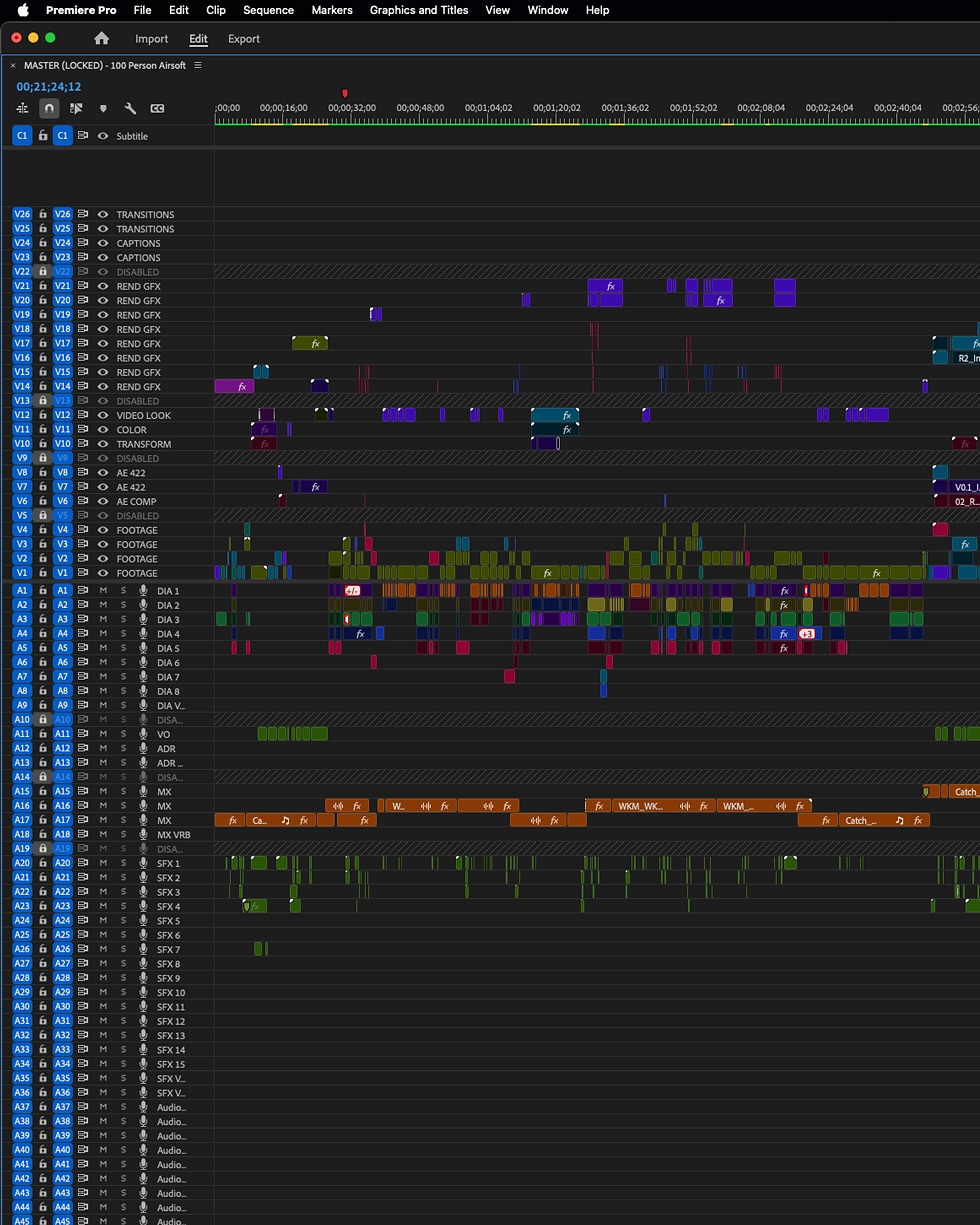Switch to the Export workspace
Image resolution: width=980 pixels, height=1225 pixels.
click(243, 39)
